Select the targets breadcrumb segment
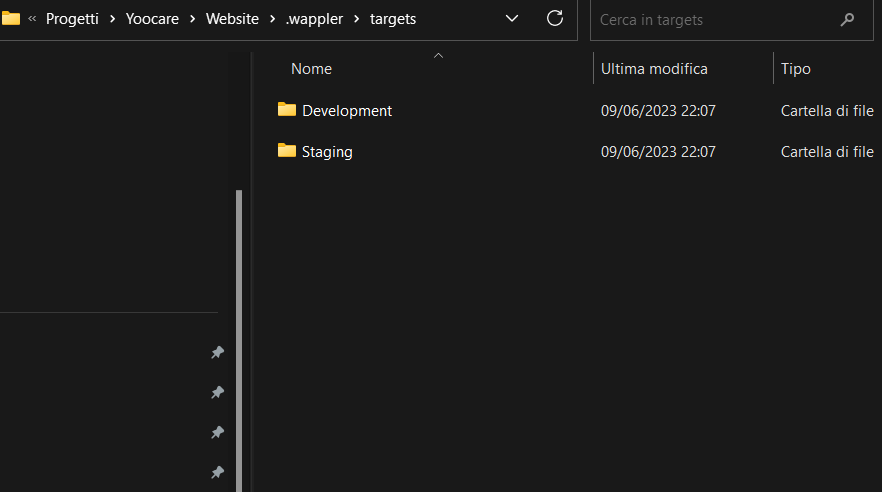 click(x=393, y=19)
